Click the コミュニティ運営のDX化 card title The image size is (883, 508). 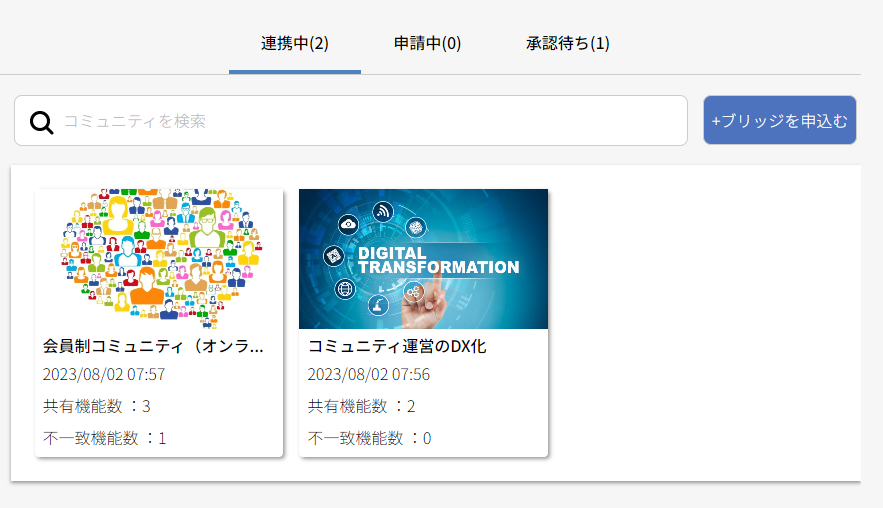pyautogui.click(x=397, y=346)
